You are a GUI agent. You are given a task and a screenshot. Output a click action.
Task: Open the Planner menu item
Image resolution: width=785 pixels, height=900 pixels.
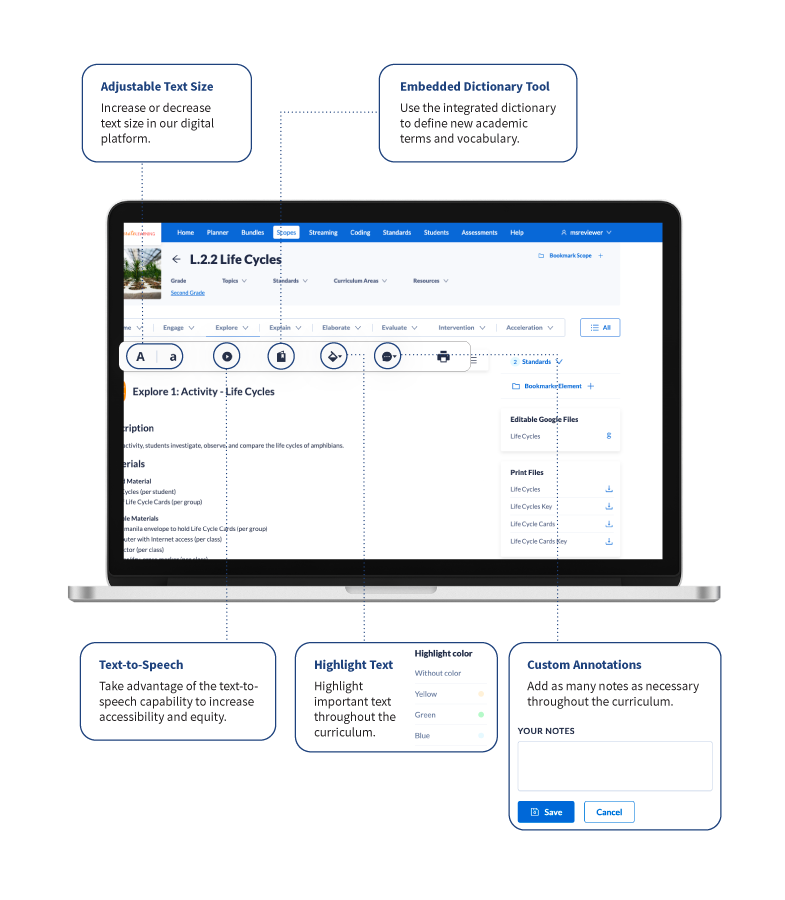(x=217, y=232)
